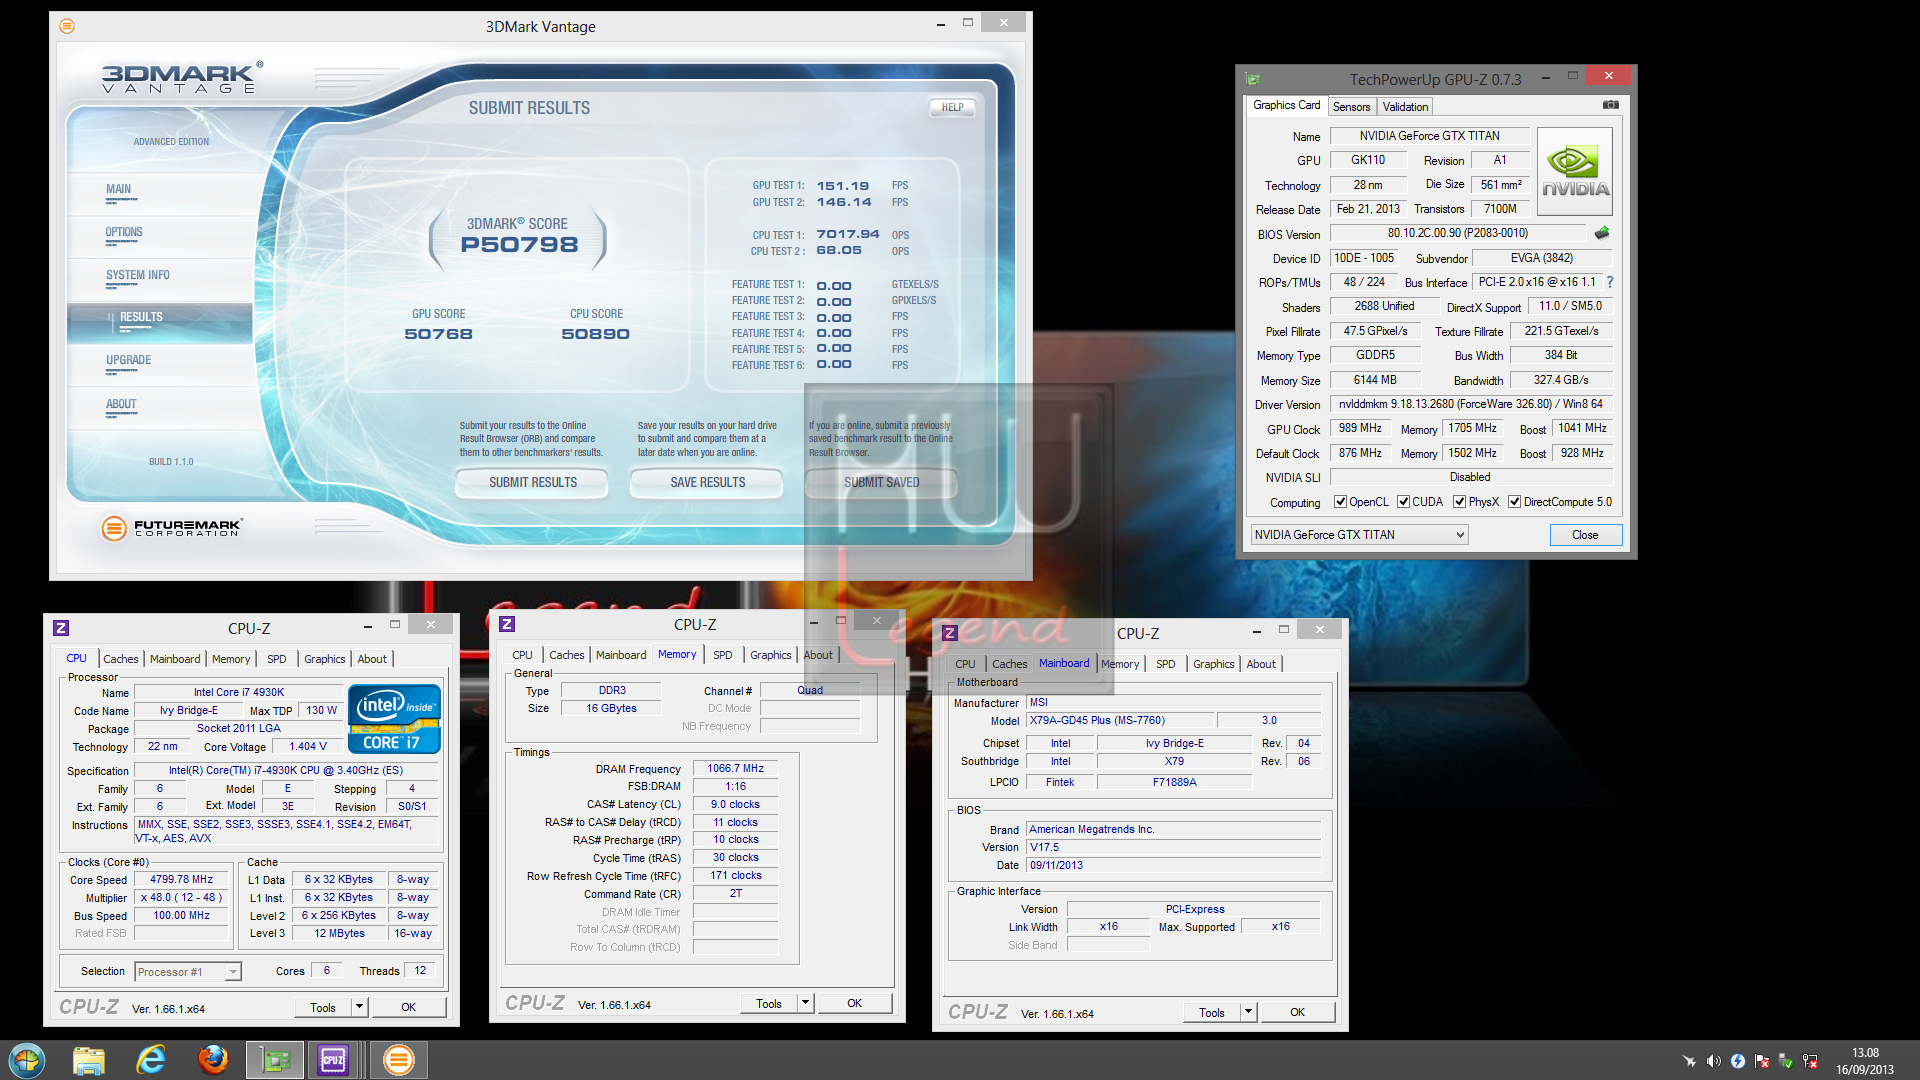
Task: Switch to the GPU-Z taskbar button
Action: 275,1060
